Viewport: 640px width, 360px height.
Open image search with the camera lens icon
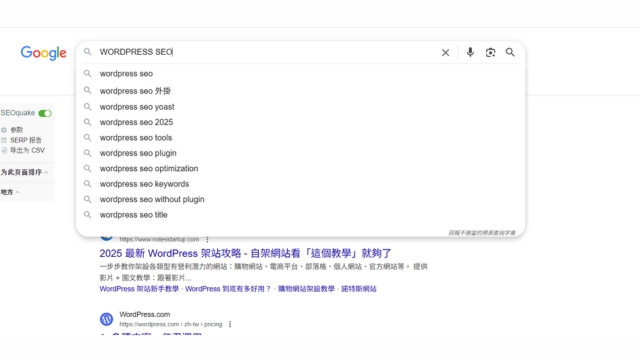490,52
